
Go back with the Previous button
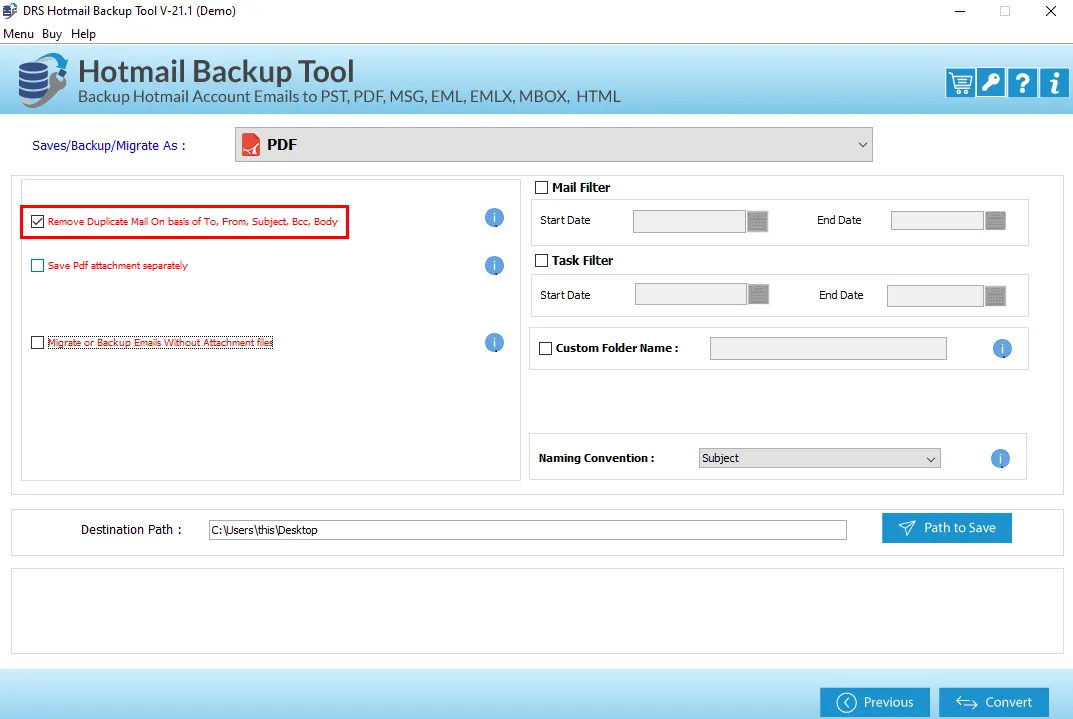coord(875,703)
